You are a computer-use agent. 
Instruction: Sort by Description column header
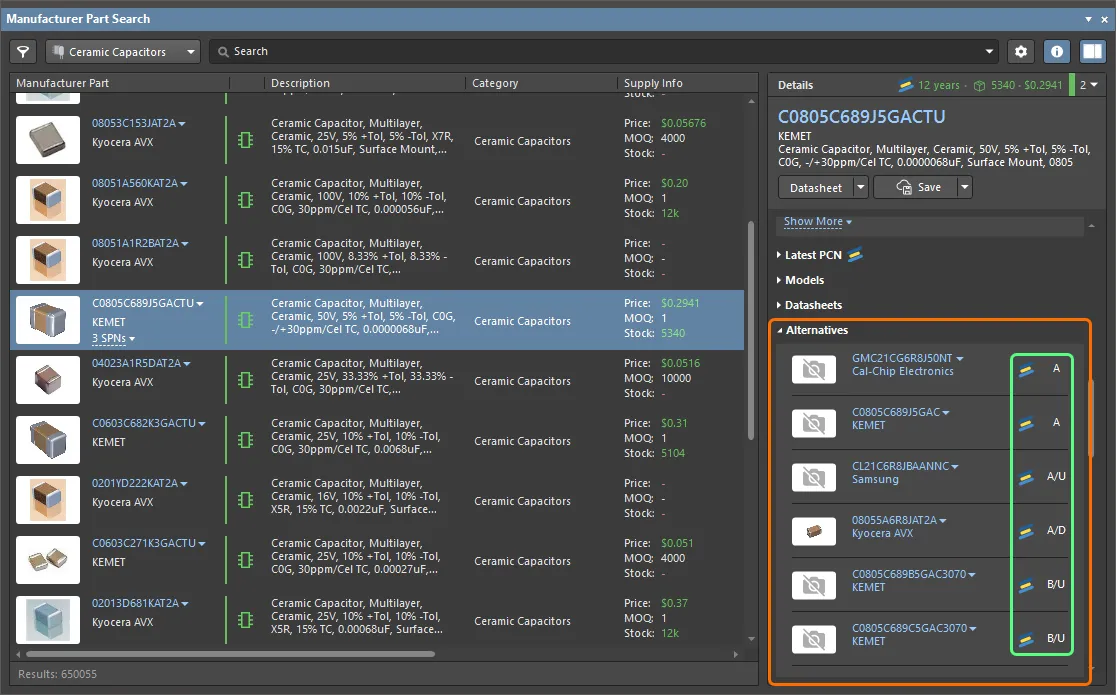300,83
